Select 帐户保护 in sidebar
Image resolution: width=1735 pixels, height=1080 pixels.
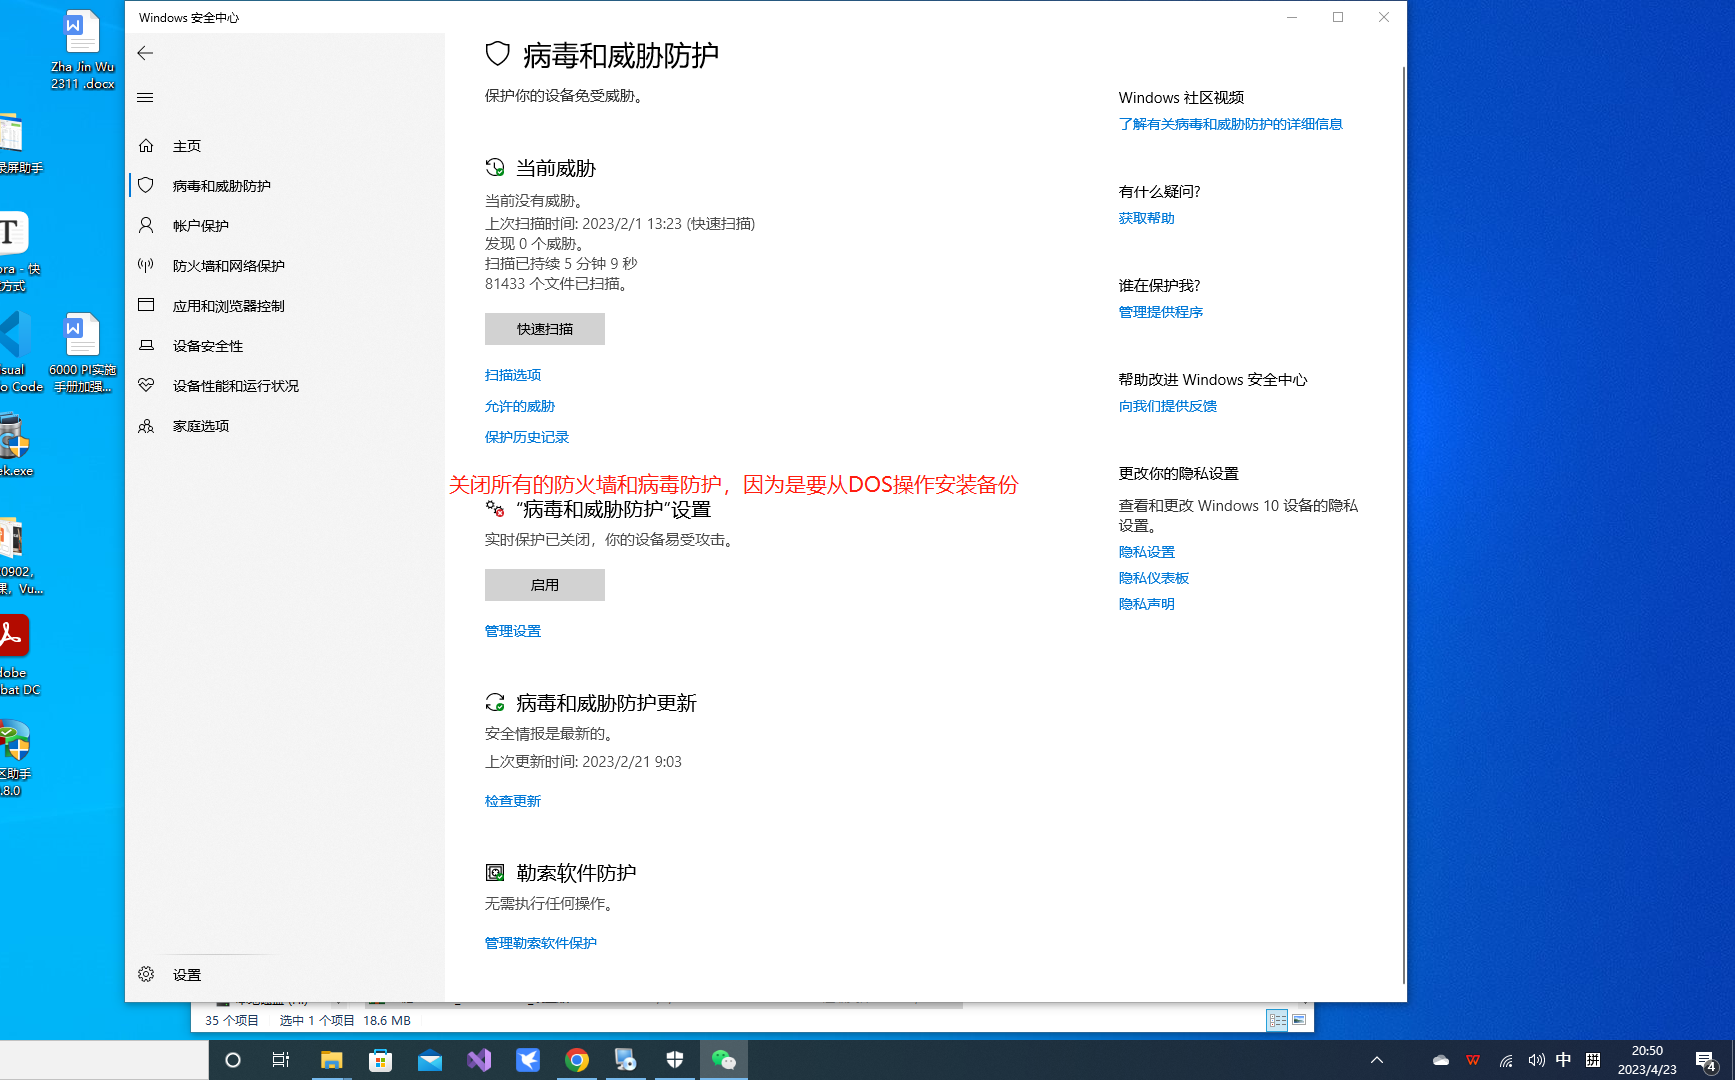(200, 226)
